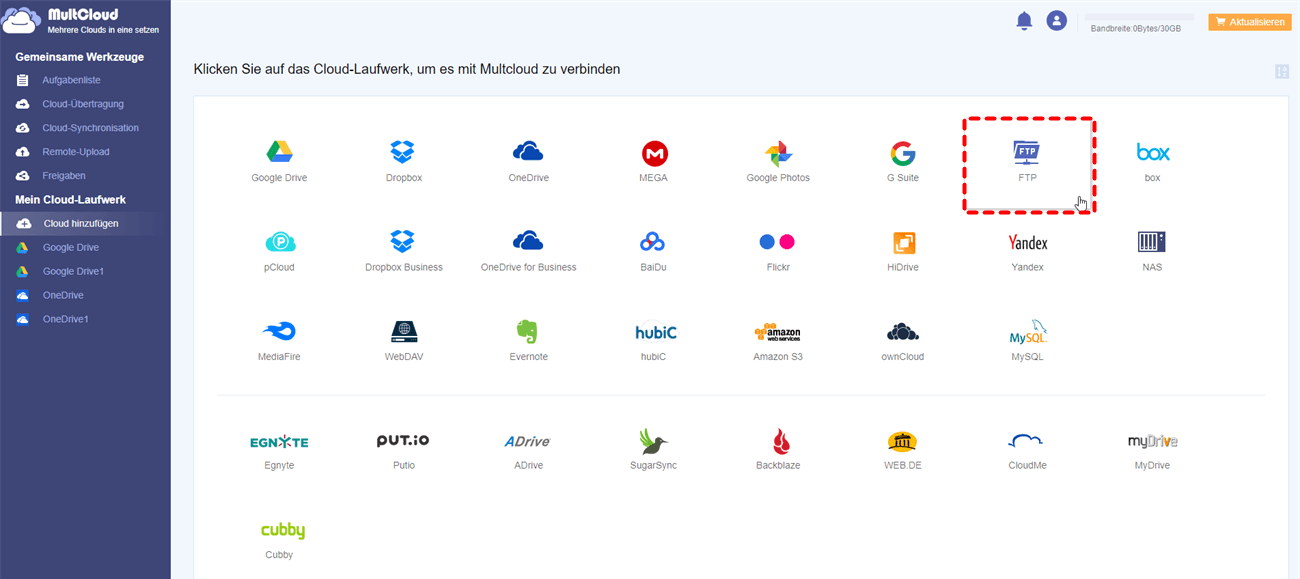Add pCloud drive
Image resolution: width=1300 pixels, height=579 pixels.
279,242
